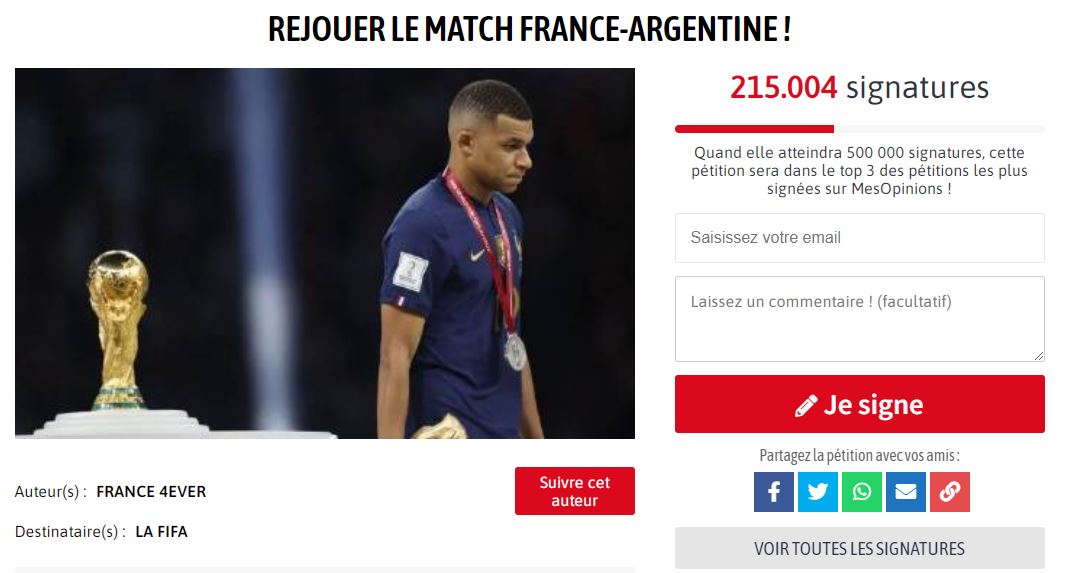Share the petition via WhatsApp
This screenshot has height=573, width=1071.
click(x=861, y=492)
